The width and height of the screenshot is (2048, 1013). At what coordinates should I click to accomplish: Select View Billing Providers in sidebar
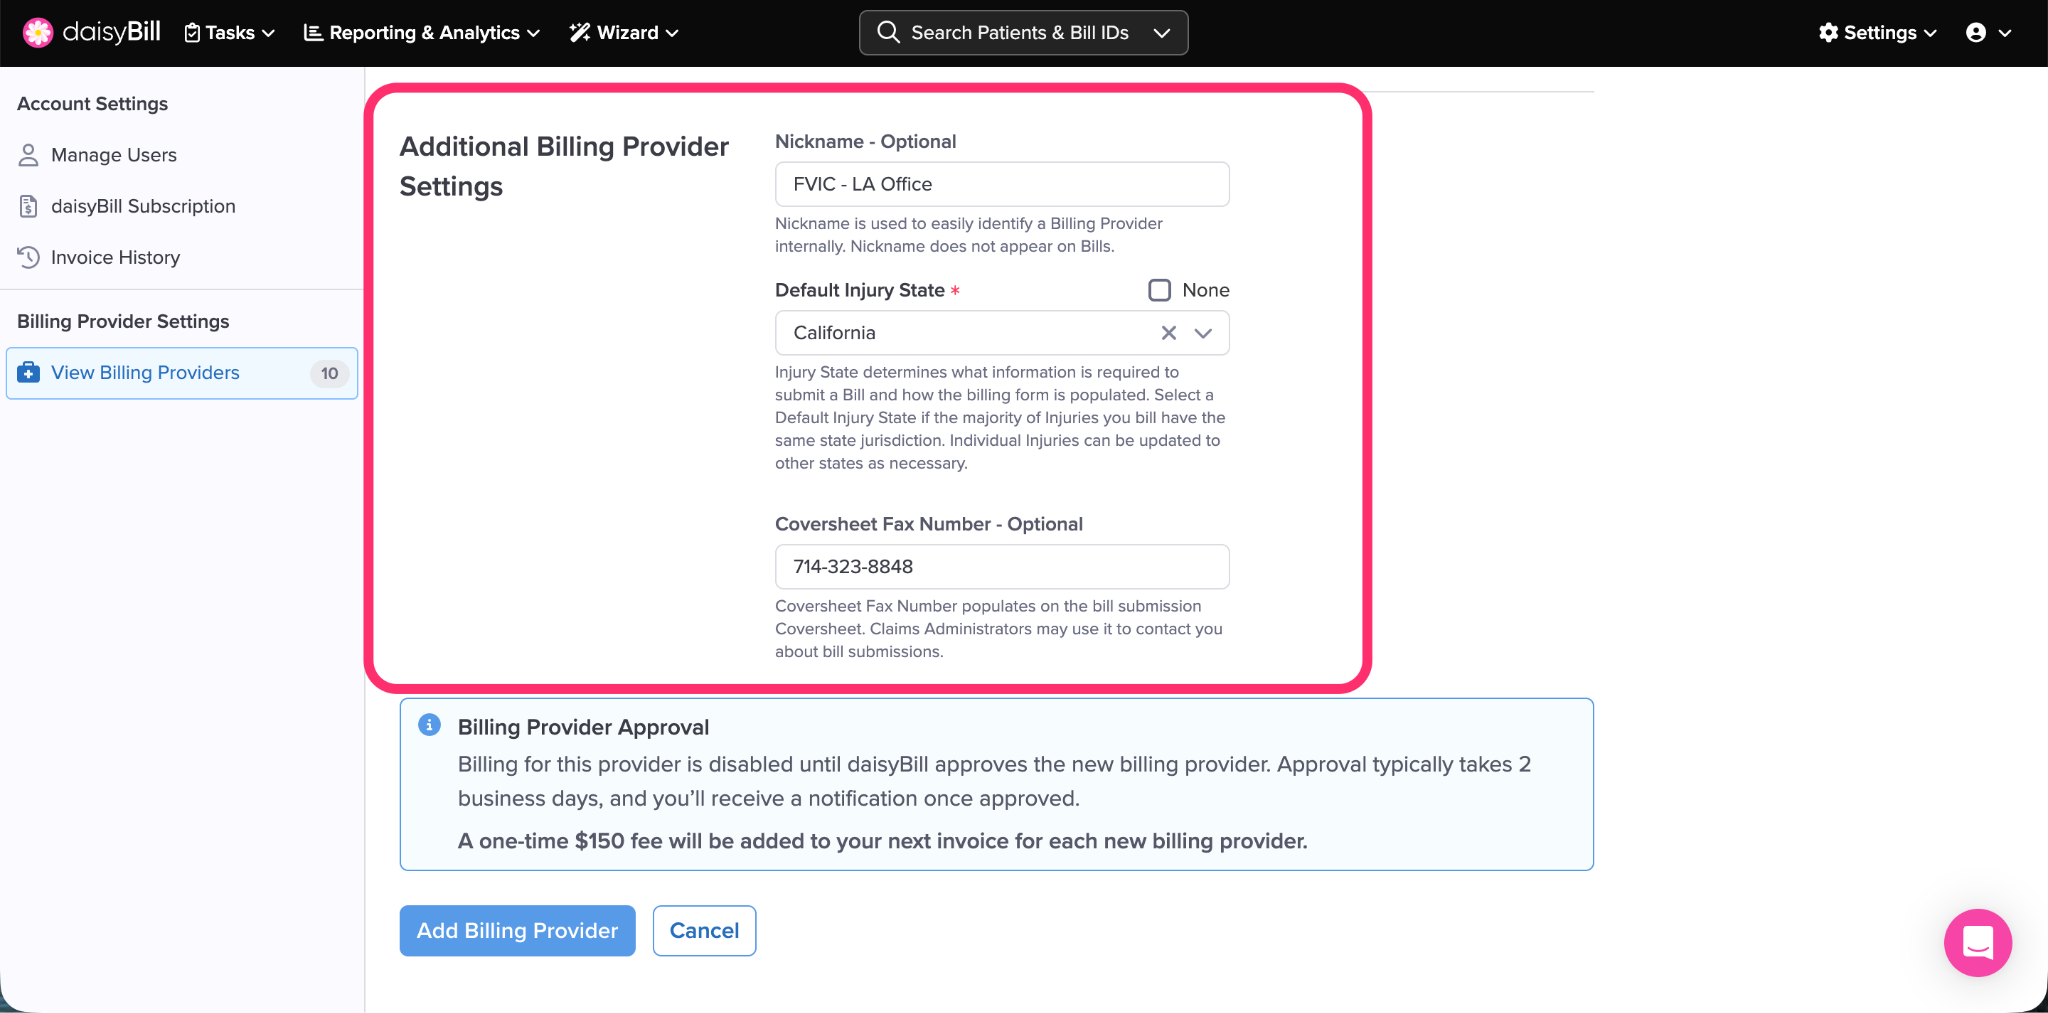145,373
